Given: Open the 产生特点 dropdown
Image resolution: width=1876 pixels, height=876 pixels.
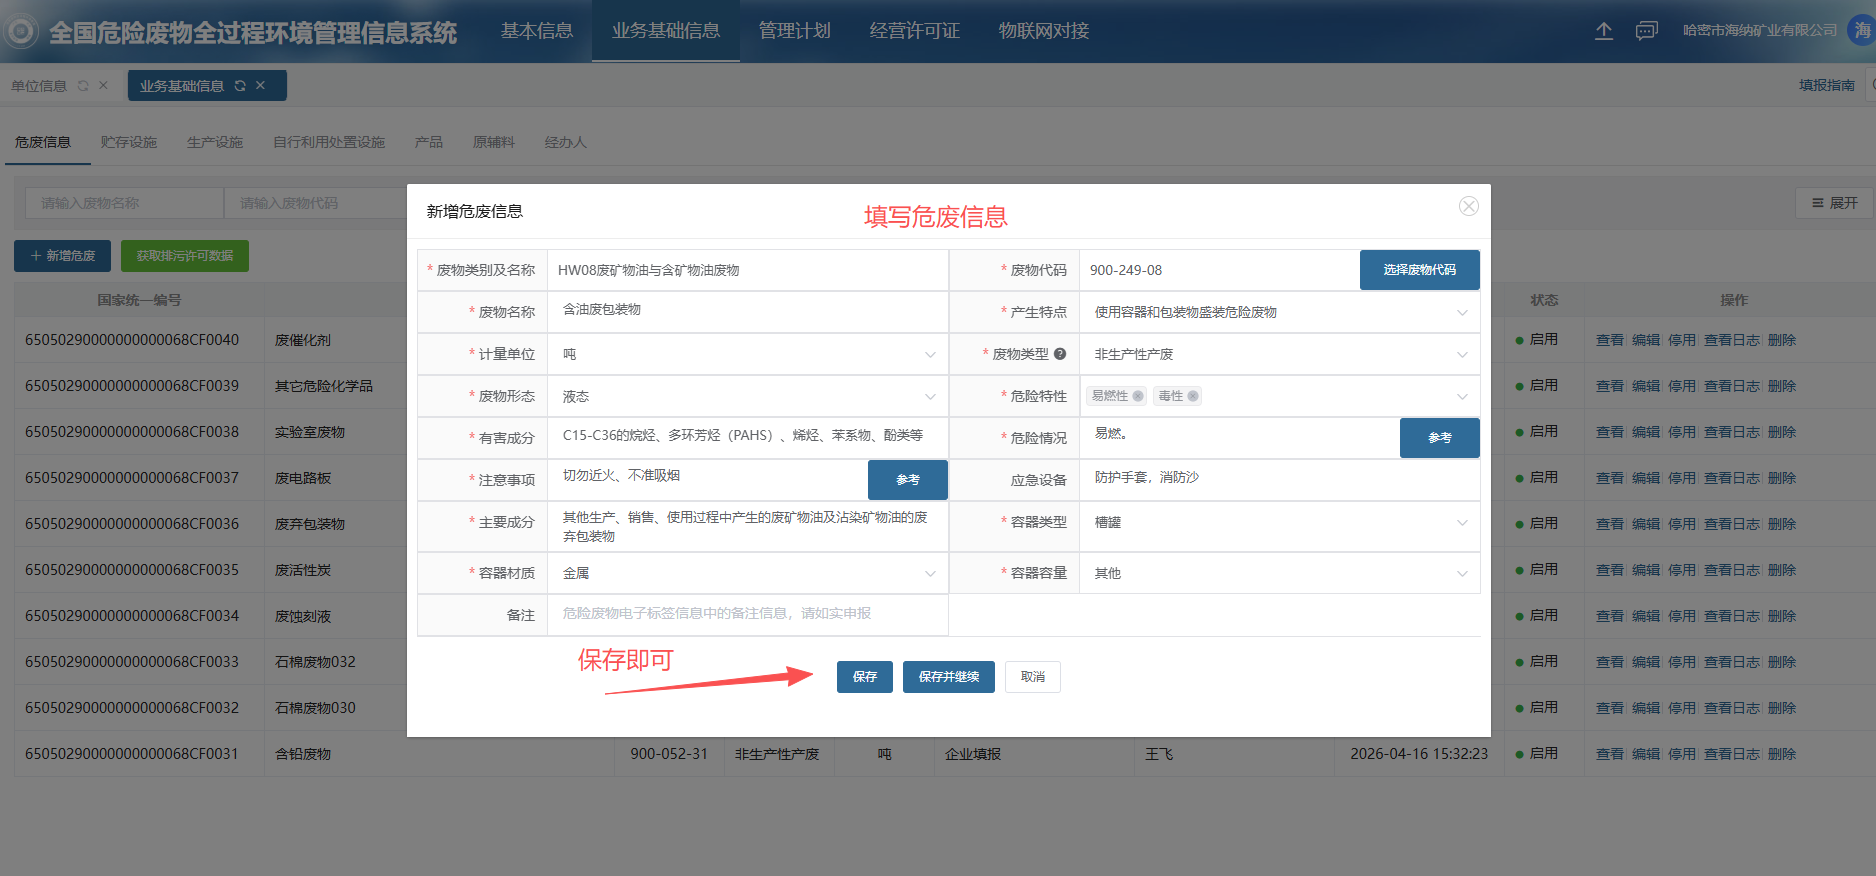Looking at the screenshot, I should pyautogui.click(x=1462, y=313).
